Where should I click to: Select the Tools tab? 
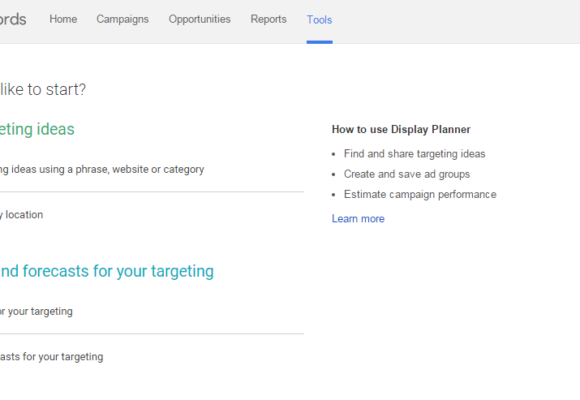tap(320, 20)
